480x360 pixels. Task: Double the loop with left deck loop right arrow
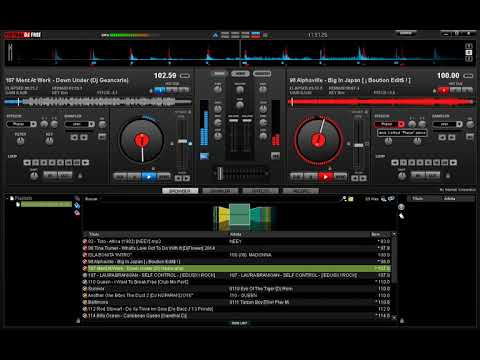[x=86, y=163]
